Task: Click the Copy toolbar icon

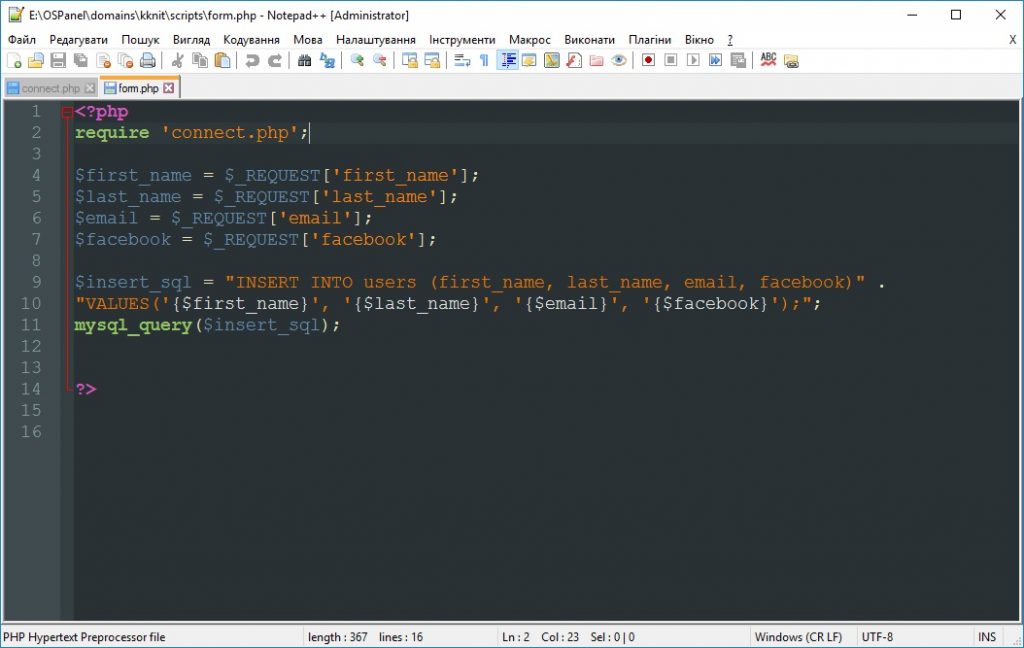Action: point(200,61)
